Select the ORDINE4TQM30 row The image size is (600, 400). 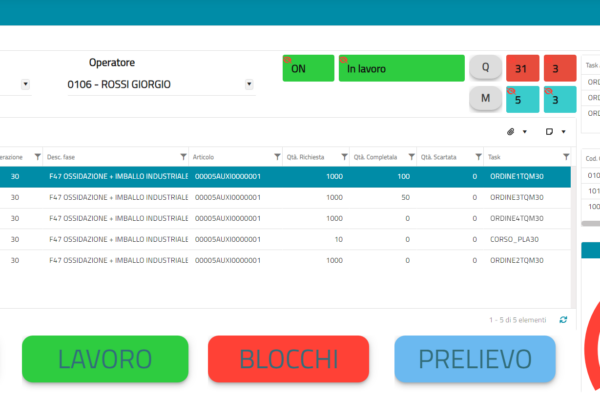[x=285, y=219]
